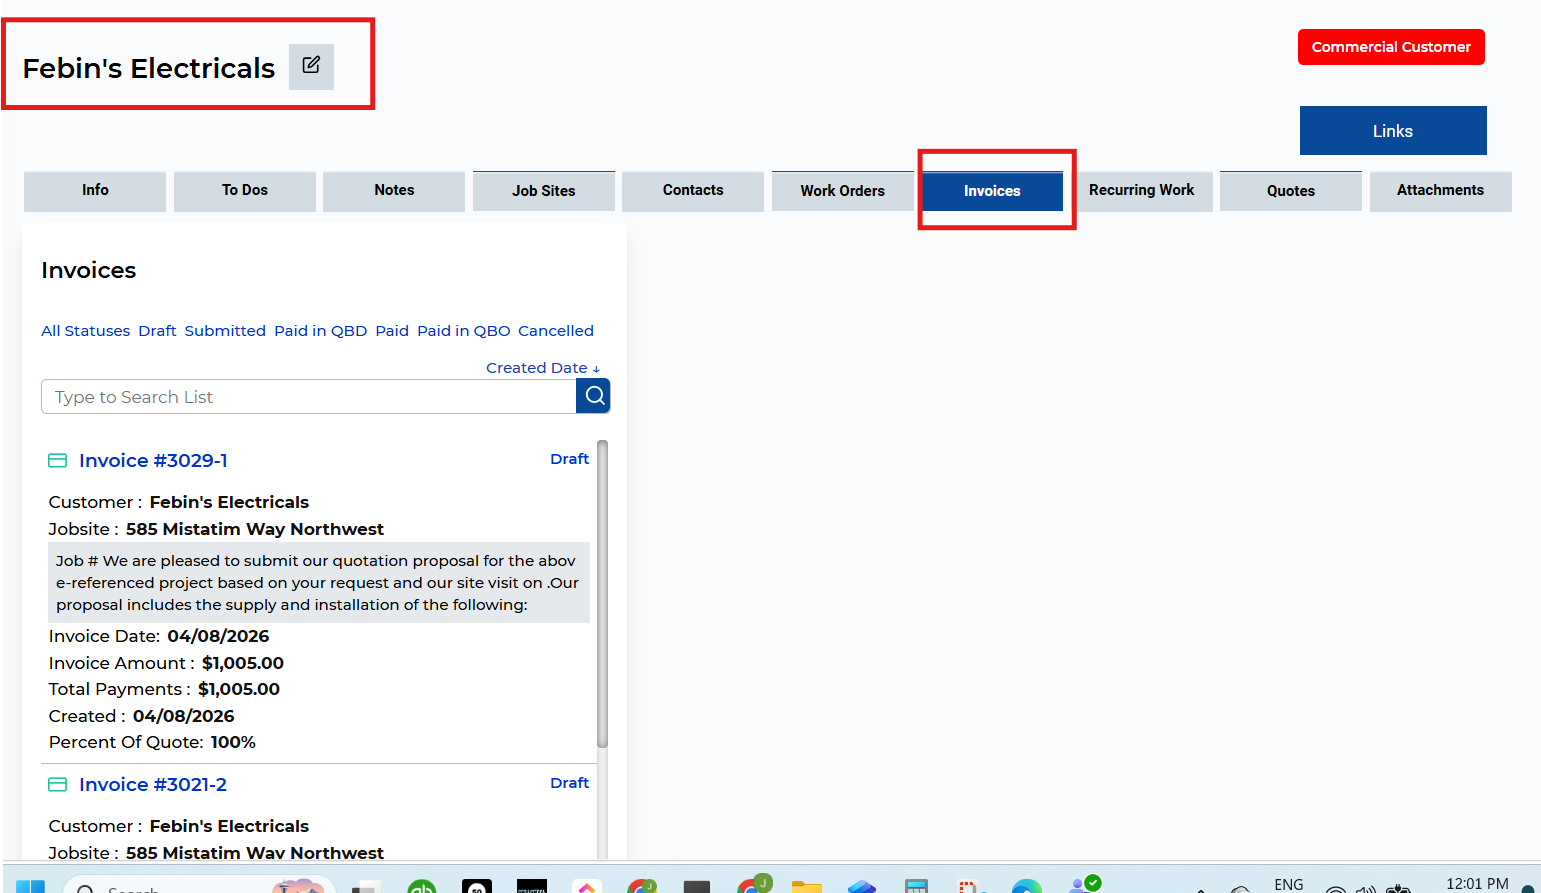
Task: Open the Quotes tab
Action: (x=1290, y=191)
